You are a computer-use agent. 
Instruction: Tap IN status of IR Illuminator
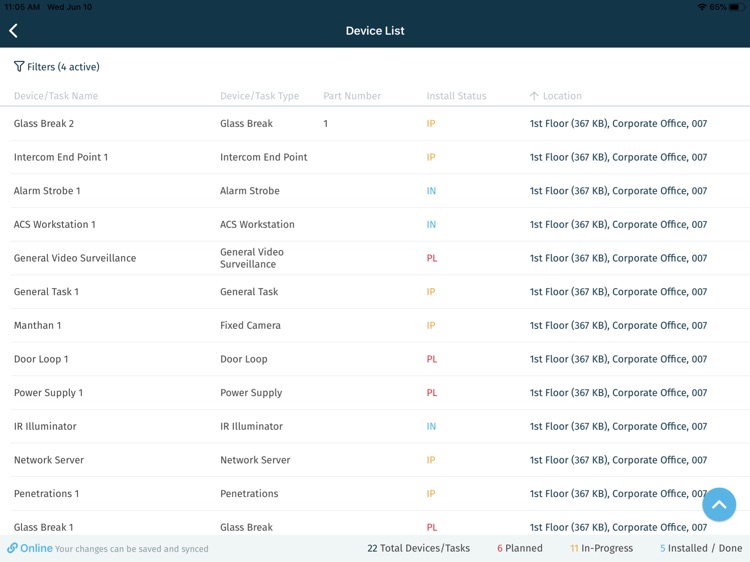(x=431, y=426)
